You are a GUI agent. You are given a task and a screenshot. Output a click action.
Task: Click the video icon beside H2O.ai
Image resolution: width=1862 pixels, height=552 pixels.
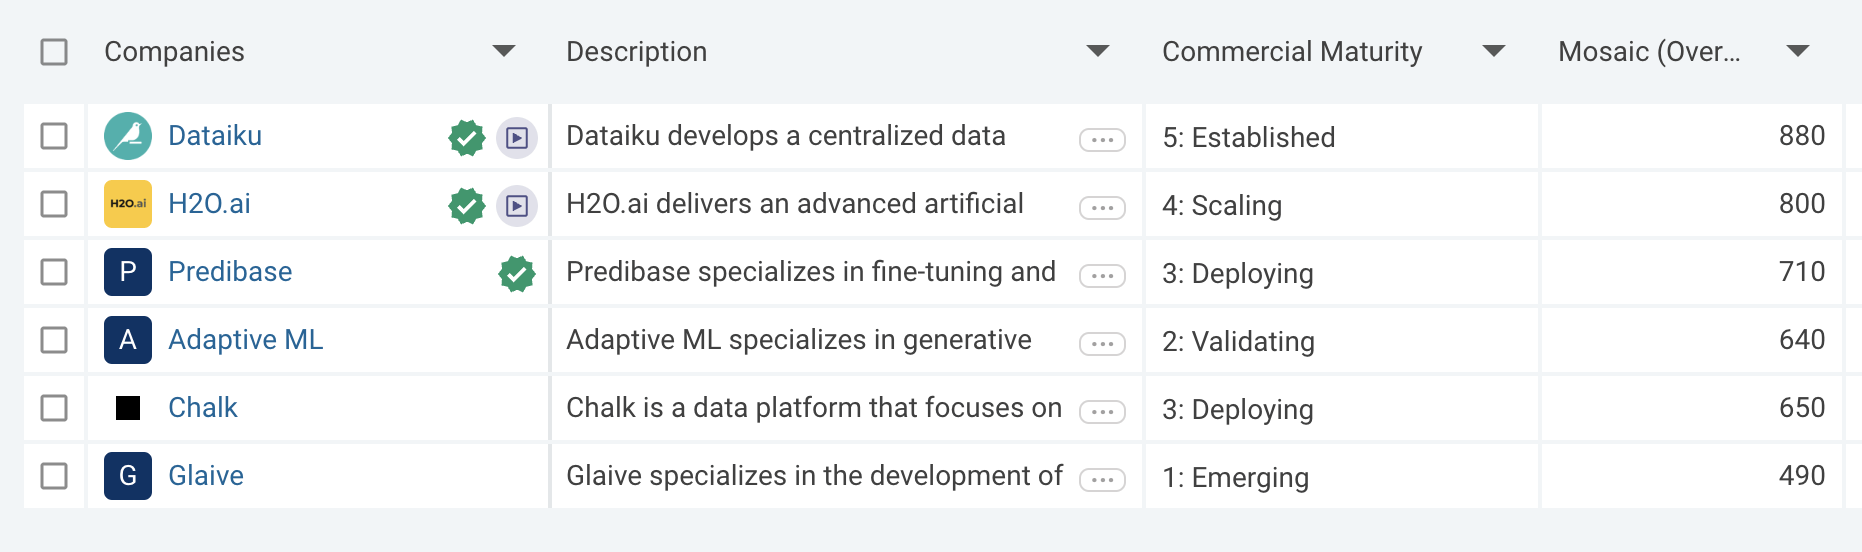pyautogui.click(x=517, y=205)
